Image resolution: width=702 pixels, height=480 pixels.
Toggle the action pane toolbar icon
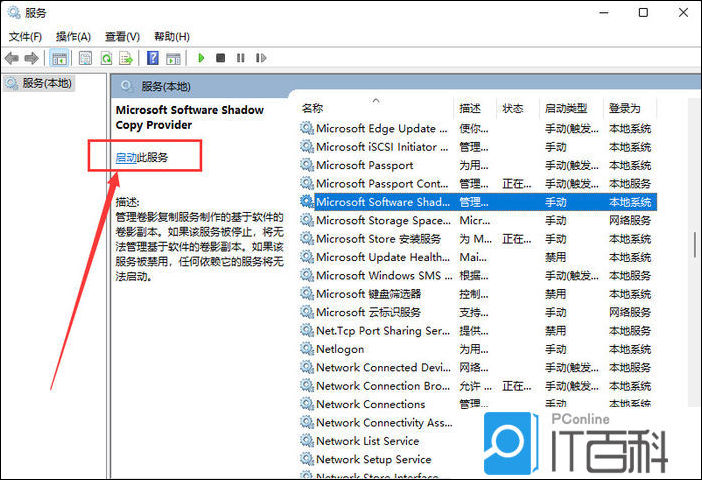[x=173, y=58]
